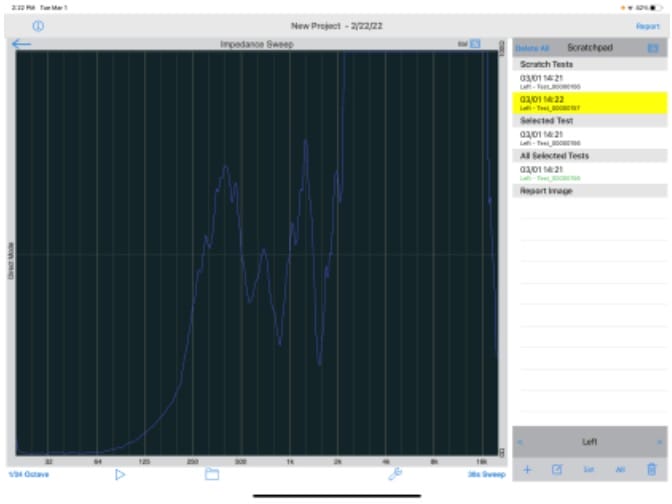Toggle the Scratchpad panel layout icon

(653, 47)
